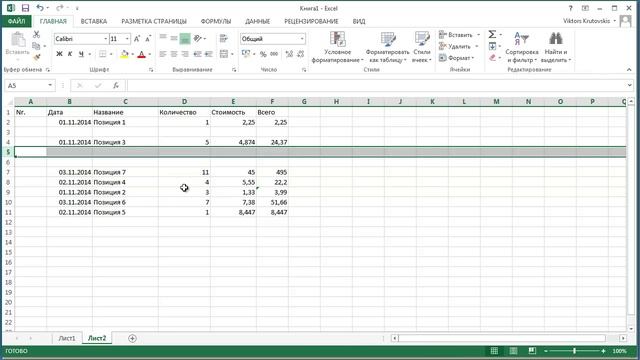Switch to ДАННЫЕ tab
640x360 pixels.
coord(258,21)
